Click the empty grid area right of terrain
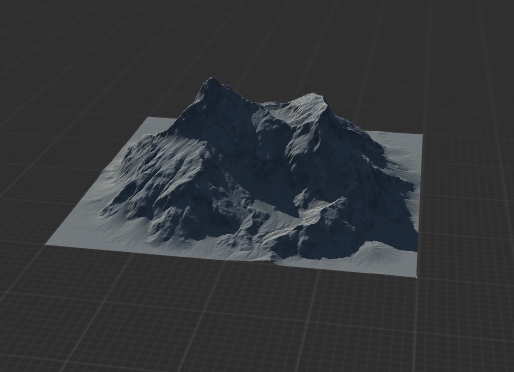This screenshot has width=514, height=372. [x=467, y=200]
